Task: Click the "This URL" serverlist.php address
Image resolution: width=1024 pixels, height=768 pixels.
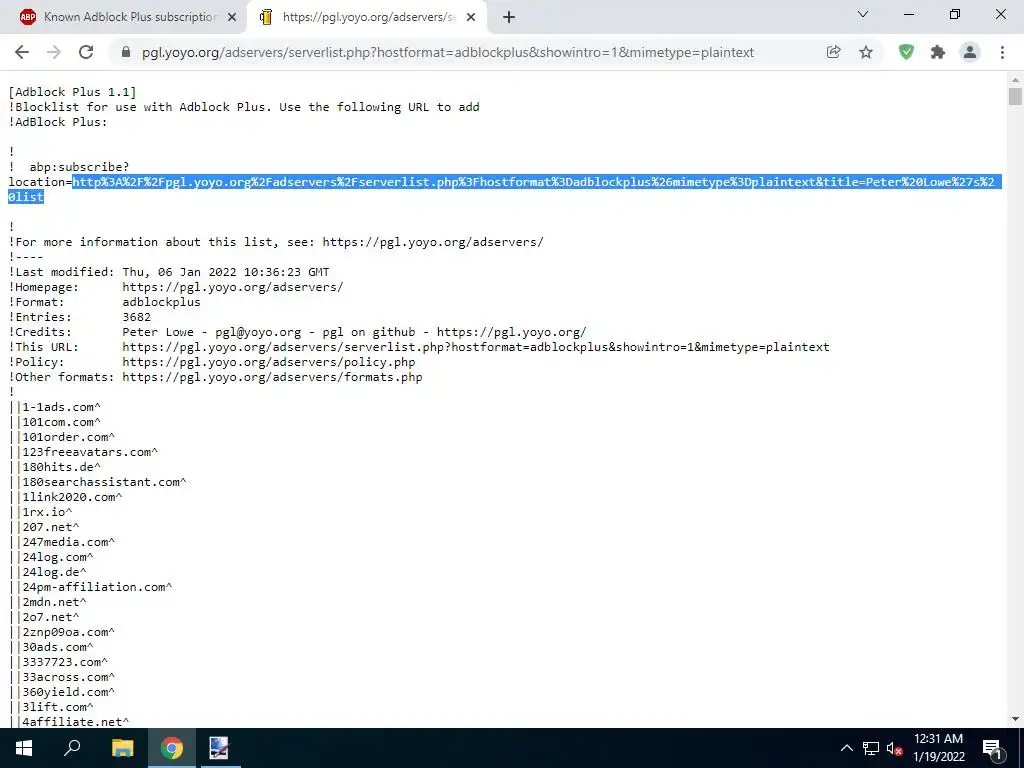Action: click(475, 347)
